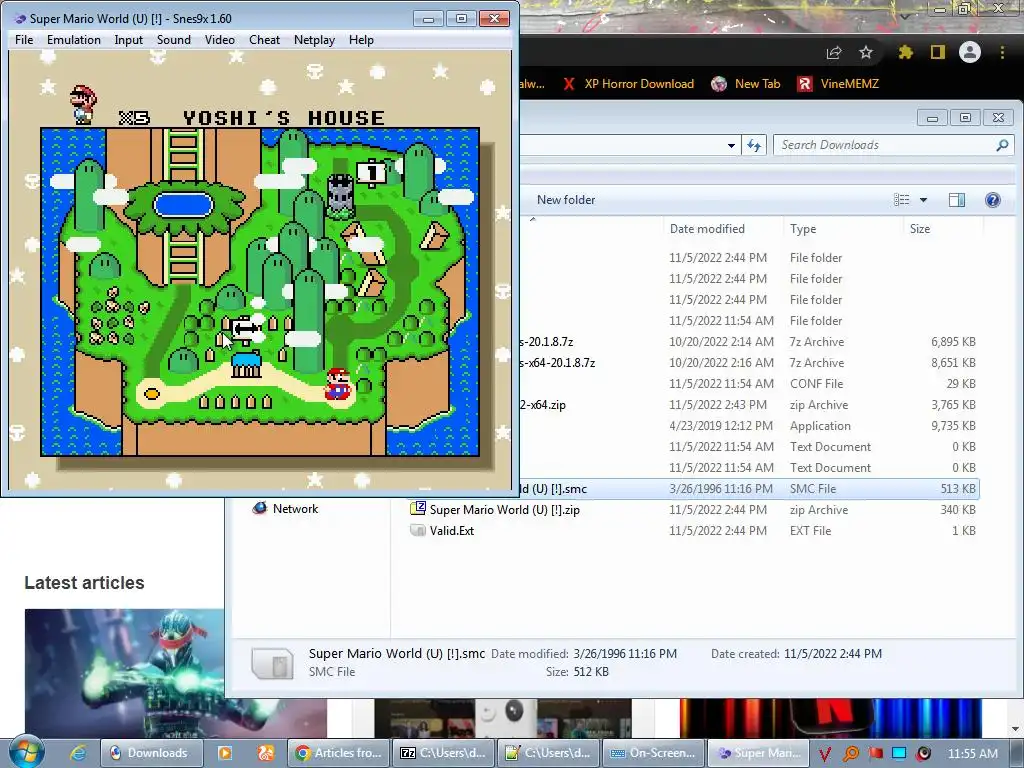1024x768 pixels.
Task: Switch to Super Mario taskbar button
Action: (758, 753)
